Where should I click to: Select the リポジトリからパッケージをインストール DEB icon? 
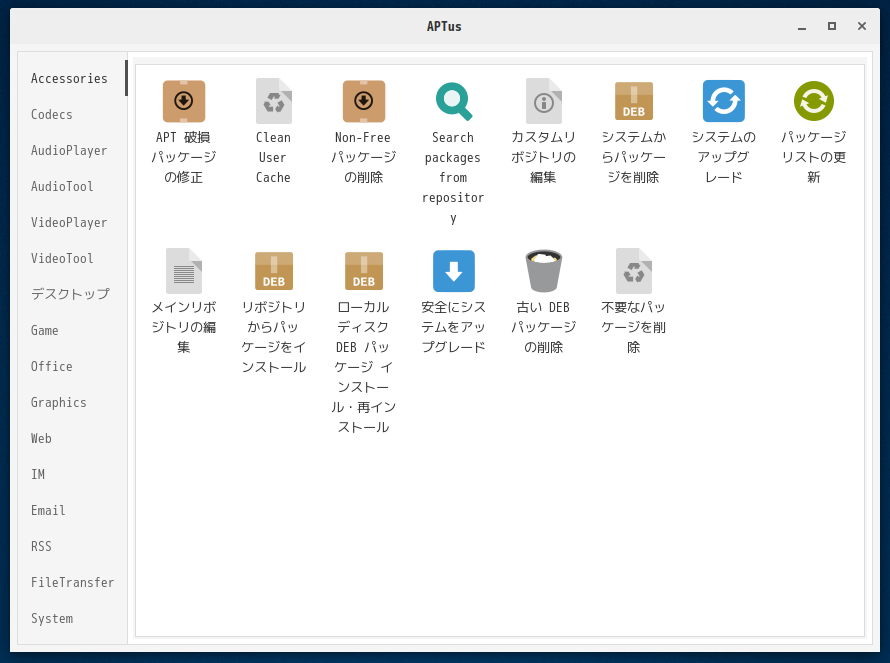tap(274, 271)
